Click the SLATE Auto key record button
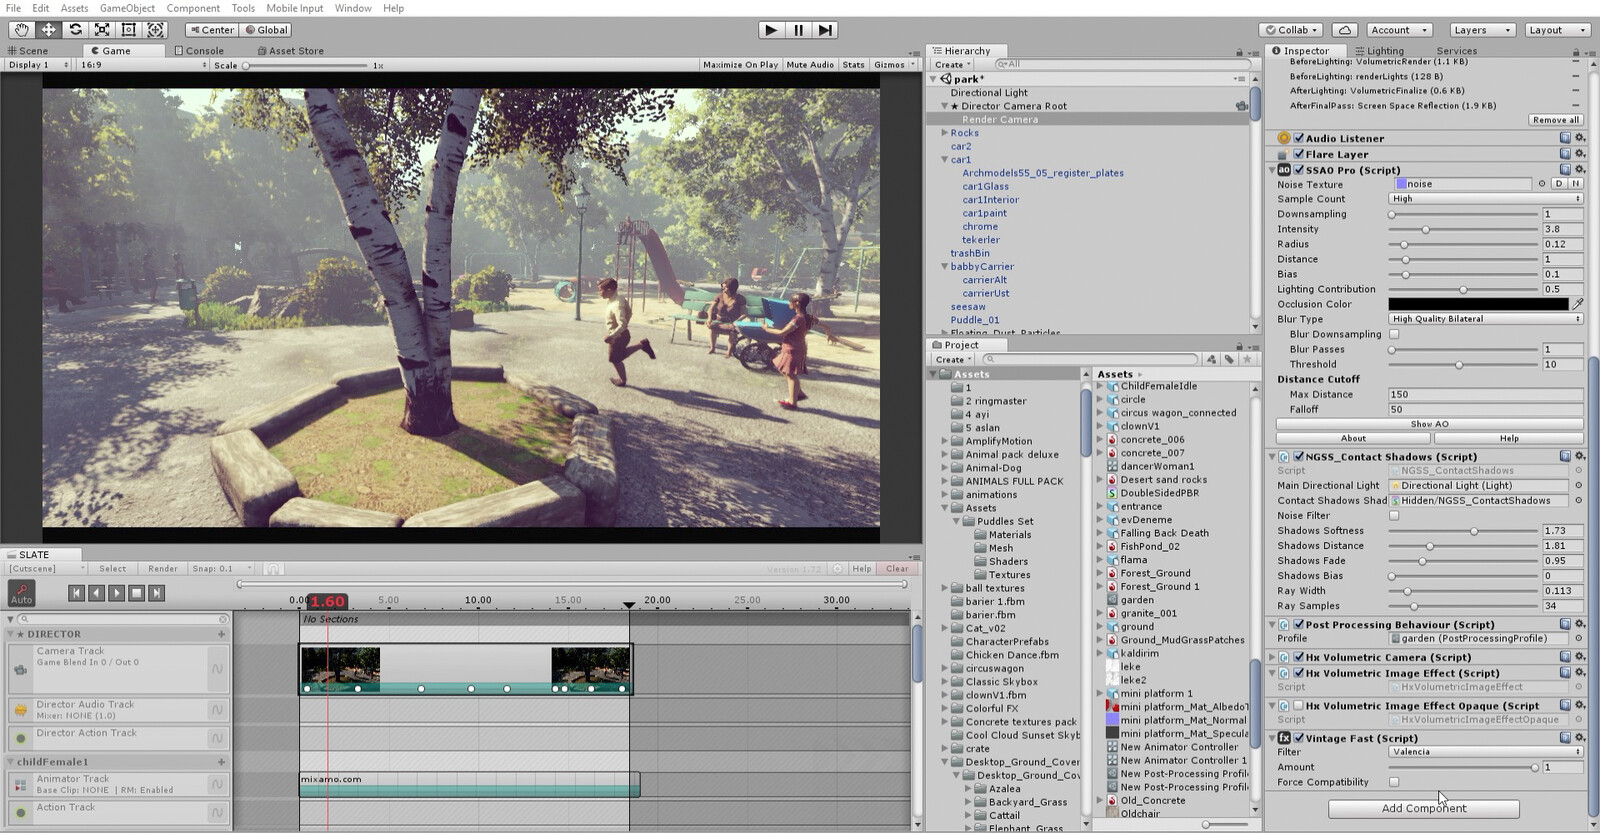Viewport: 1600px width, 833px height. pyautogui.click(x=21, y=593)
